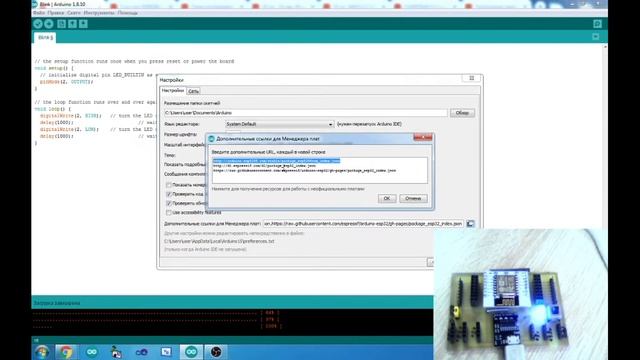Click the Open sketch toolbar icon
Screen dimensions: 640x360
(72, 24)
